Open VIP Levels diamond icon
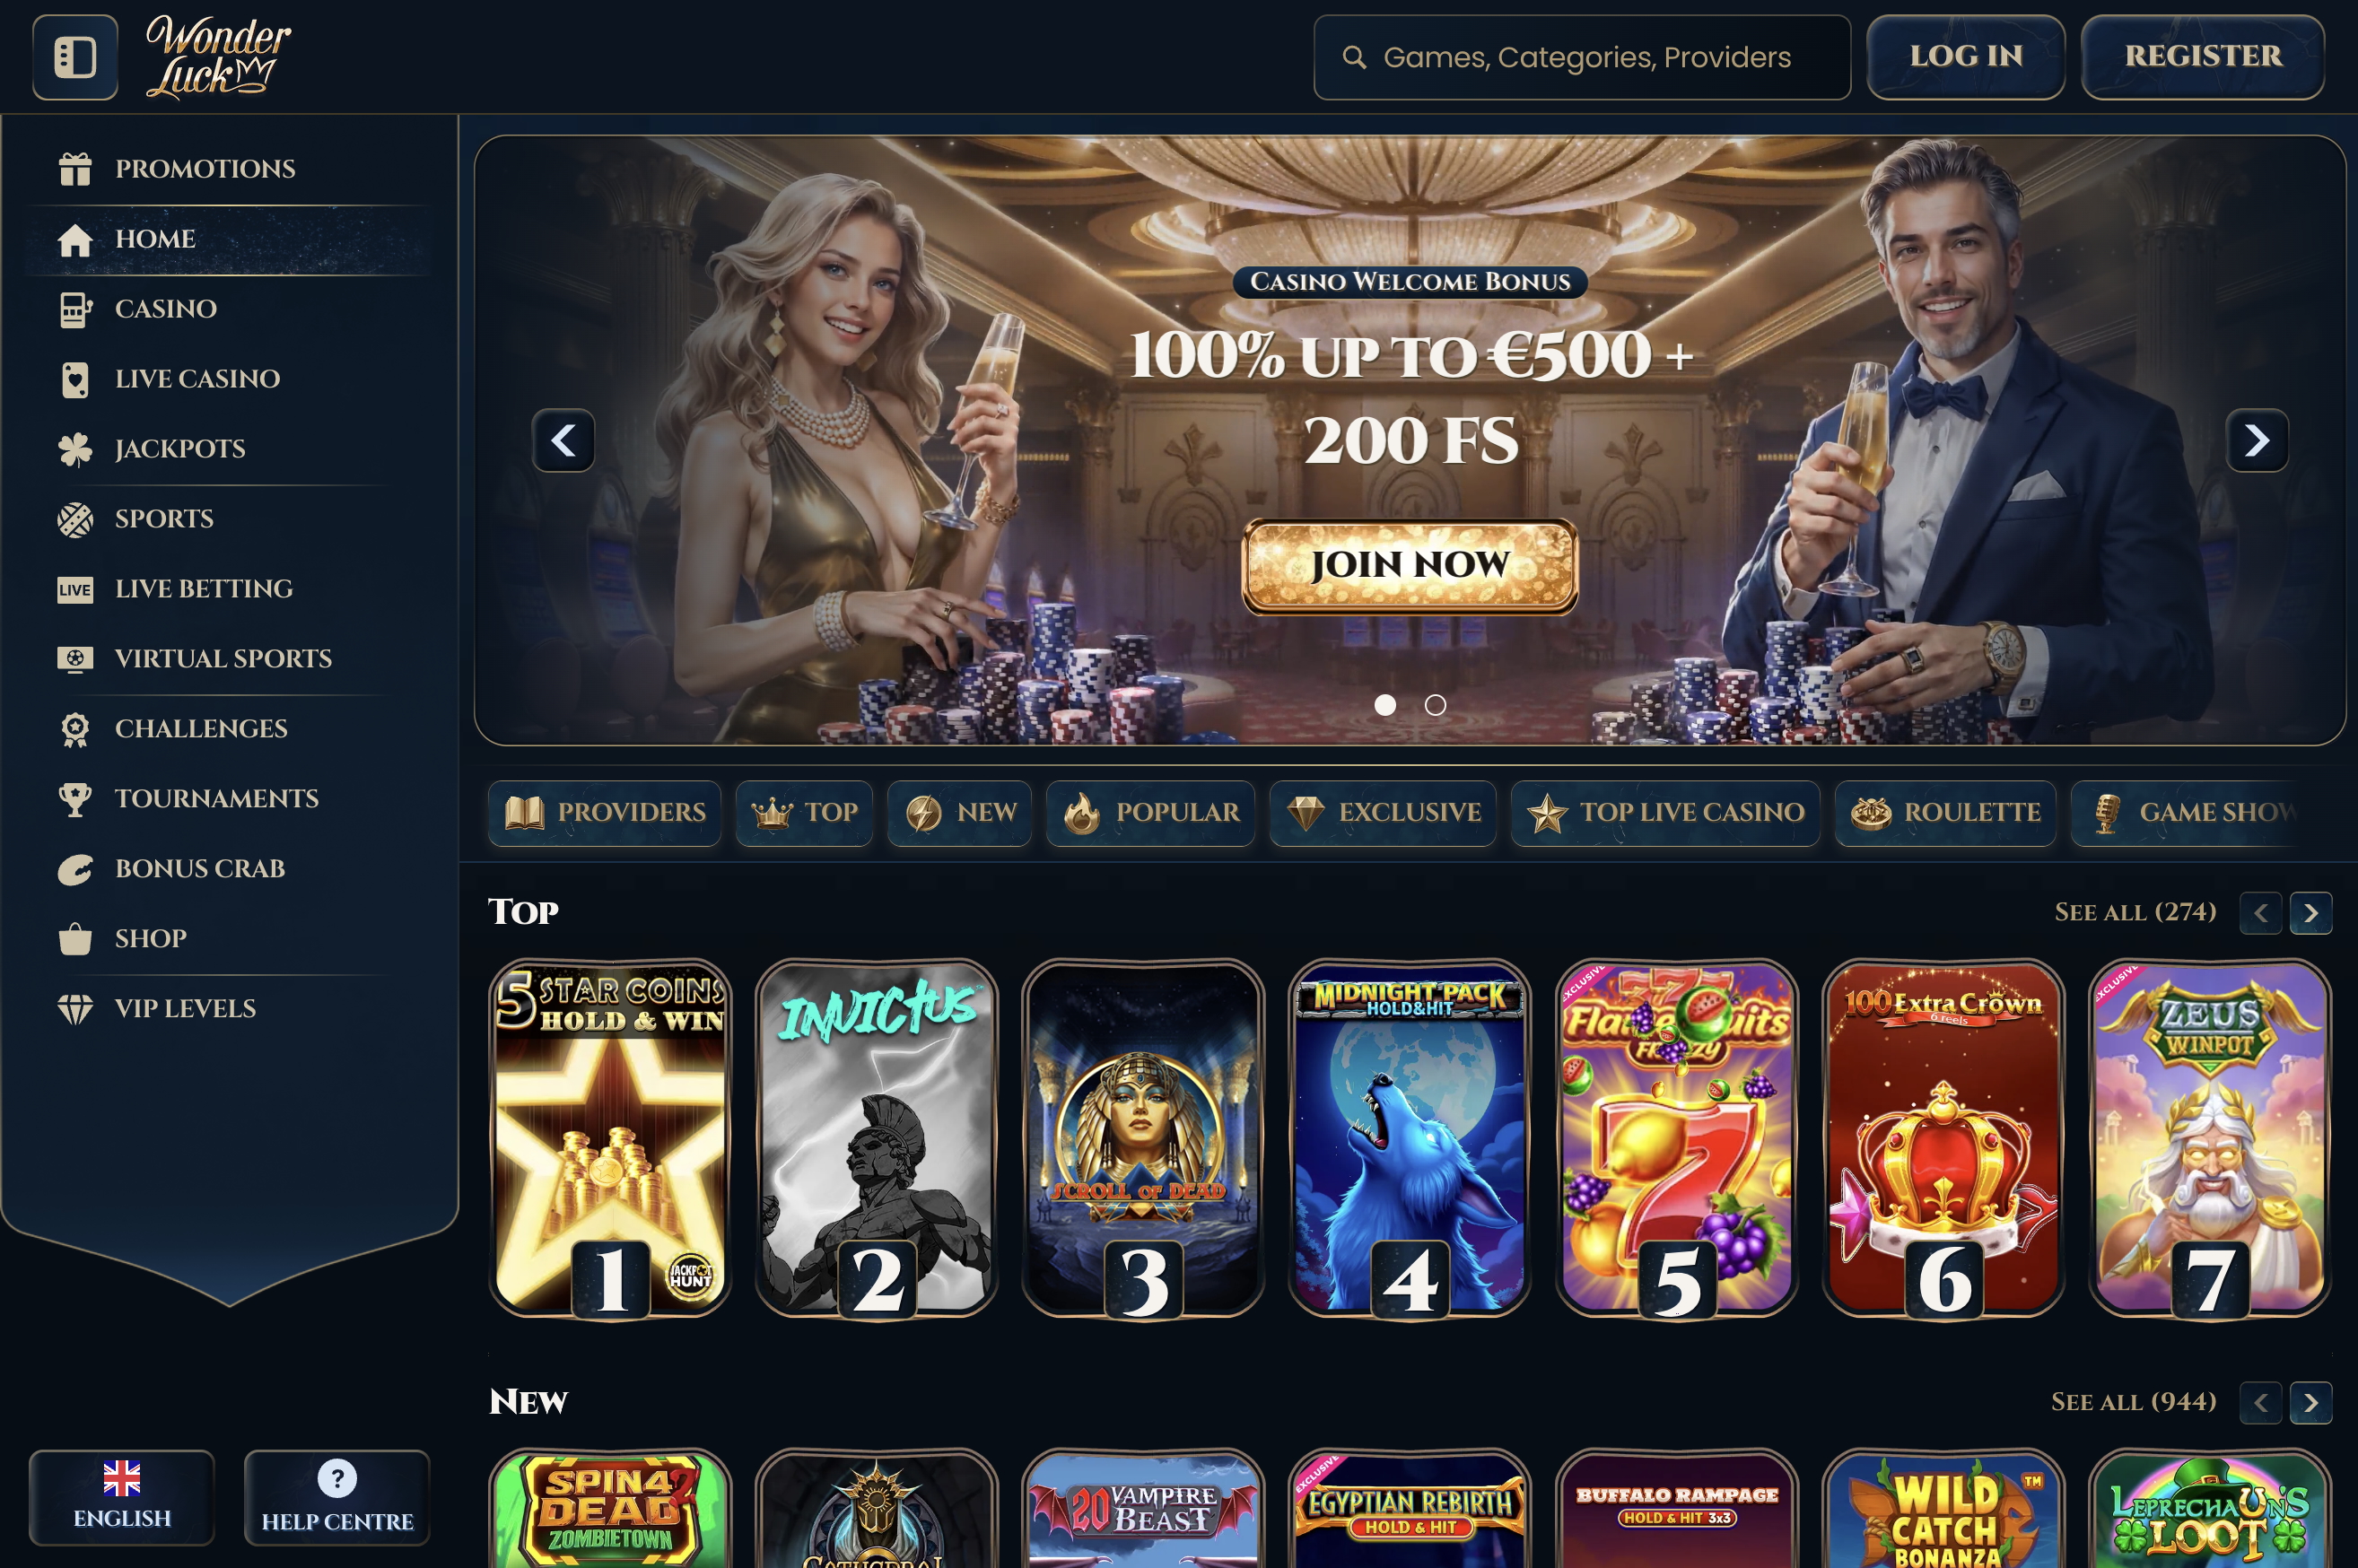 pos(75,1009)
